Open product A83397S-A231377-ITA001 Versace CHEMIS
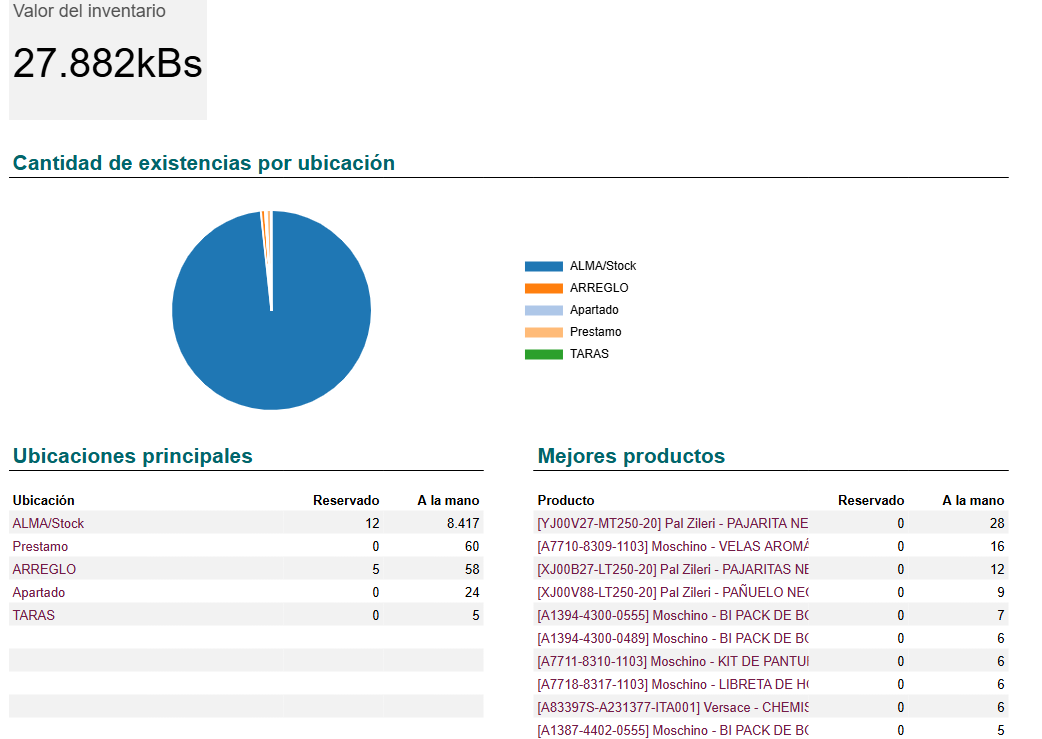Viewport: 1042px width, 739px height. coord(673,707)
